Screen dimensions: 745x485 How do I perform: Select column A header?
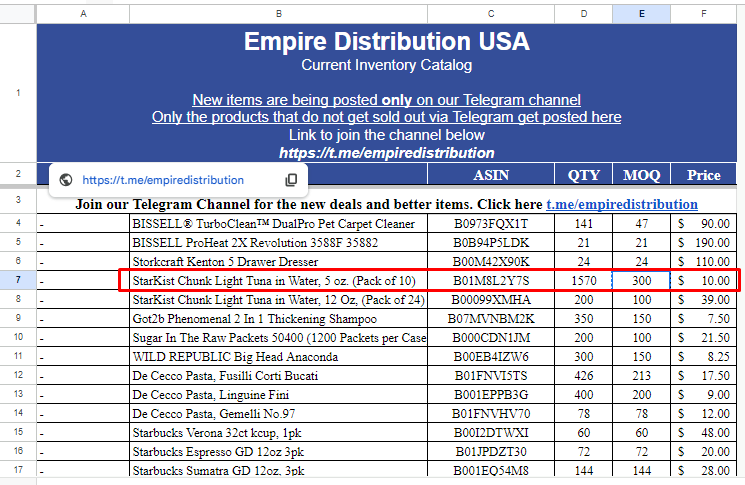pyautogui.click(x=83, y=14)
